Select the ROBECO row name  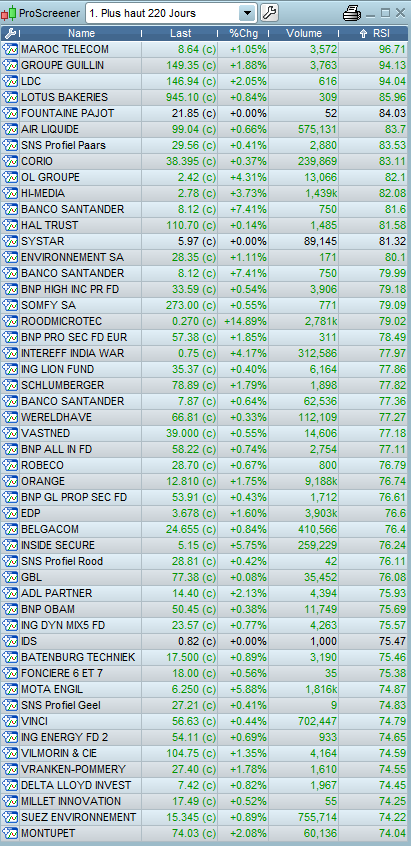point(42,465)
